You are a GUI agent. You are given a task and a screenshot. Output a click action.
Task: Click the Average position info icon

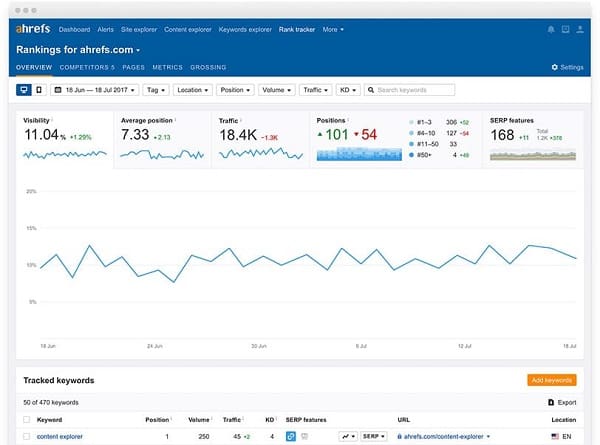coord(175,120)
